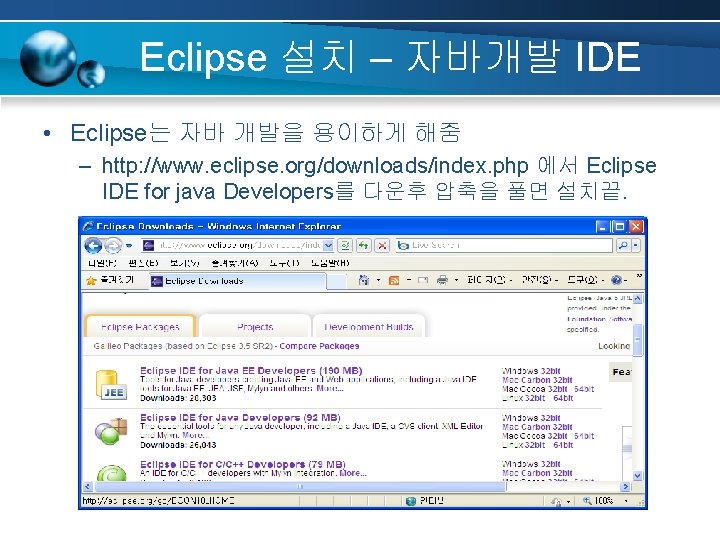Click the Live Search input box

[504, 246]
